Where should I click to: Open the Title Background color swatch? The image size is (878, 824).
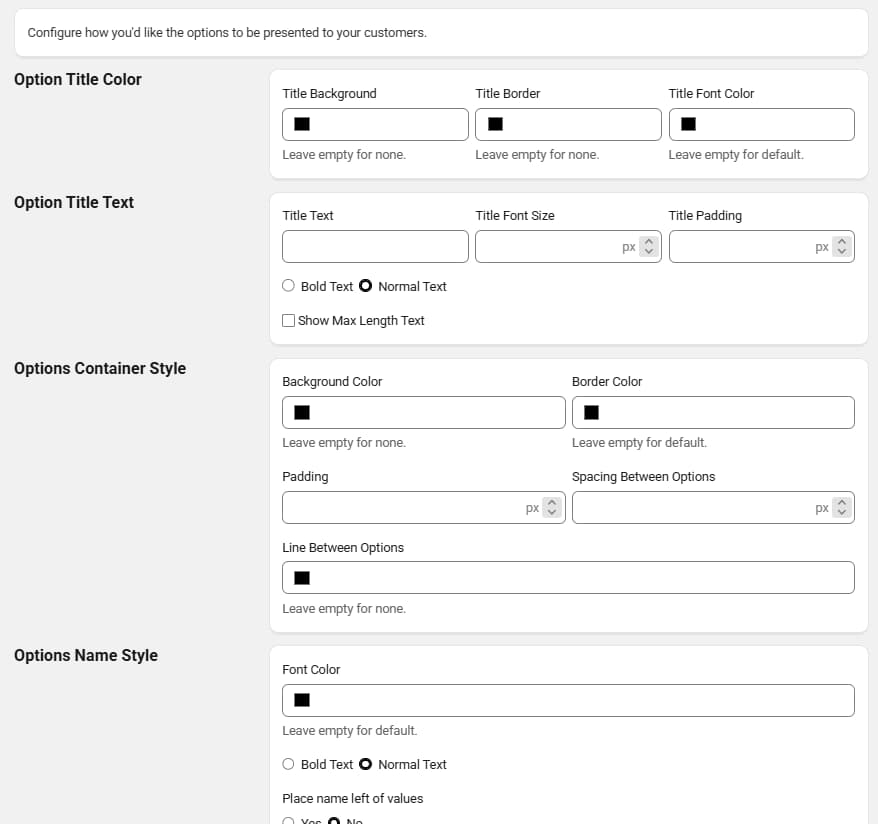click(x=302, y=124)
